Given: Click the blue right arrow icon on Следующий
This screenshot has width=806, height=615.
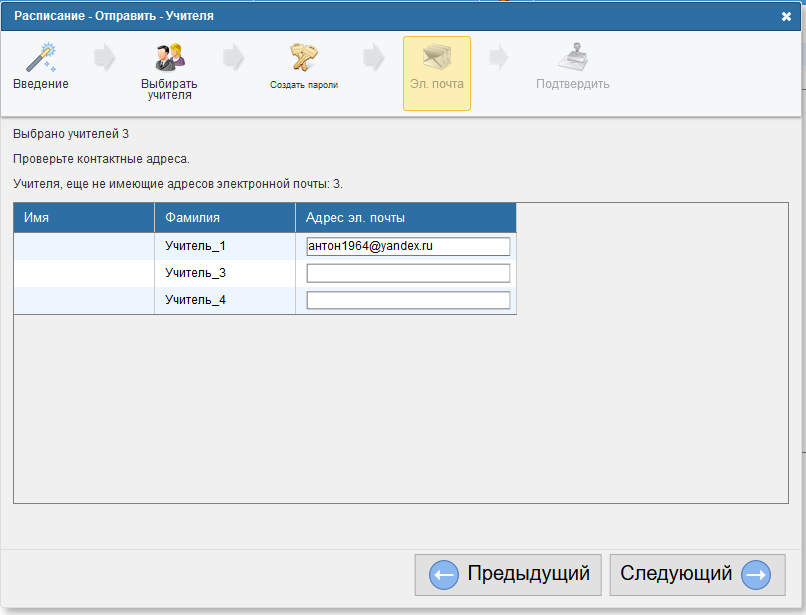Looking at the screenshot, I should [756, 575].
